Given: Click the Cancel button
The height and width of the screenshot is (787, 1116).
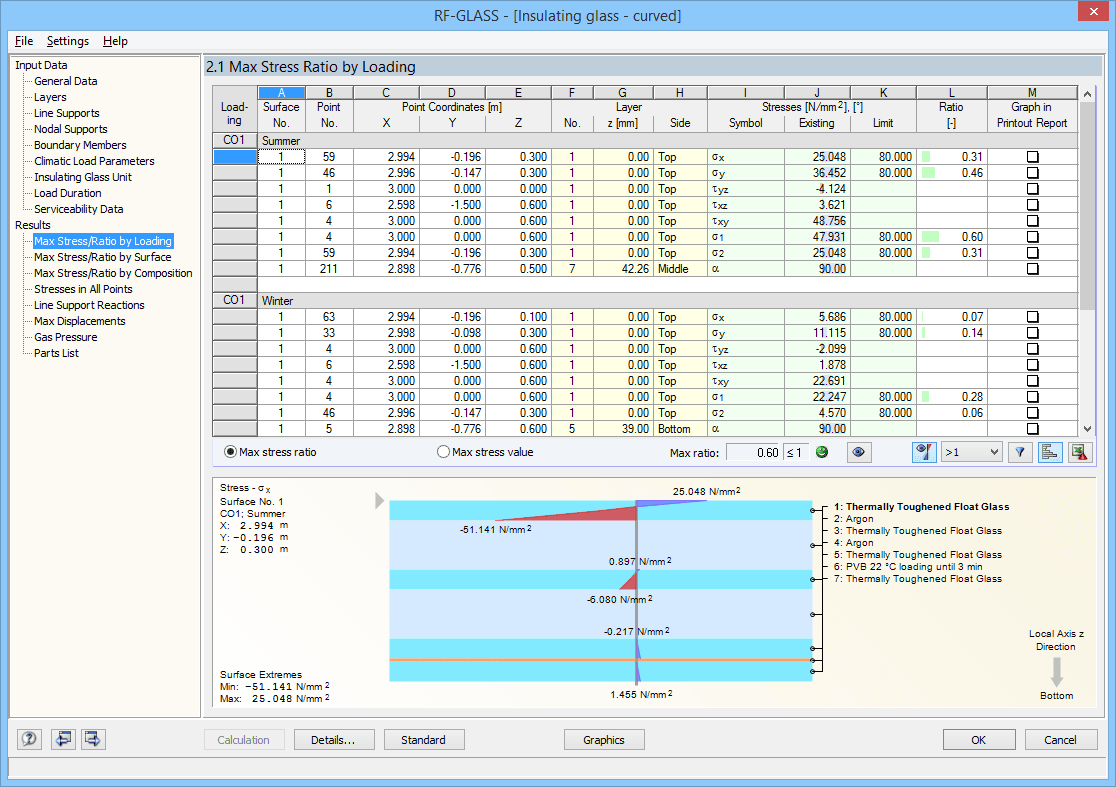Looking at the screenshot, I should (1060, 740).
